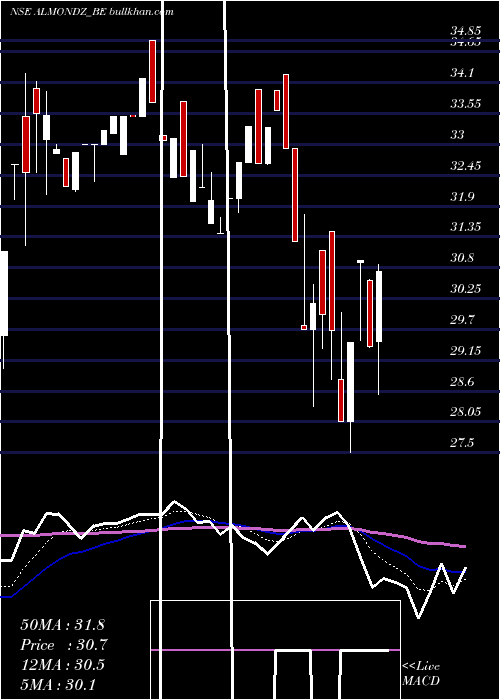The height and width of the screenshot is (700, 500).
Task: Click the 29.7 price axis label
Action: point(461,320)
